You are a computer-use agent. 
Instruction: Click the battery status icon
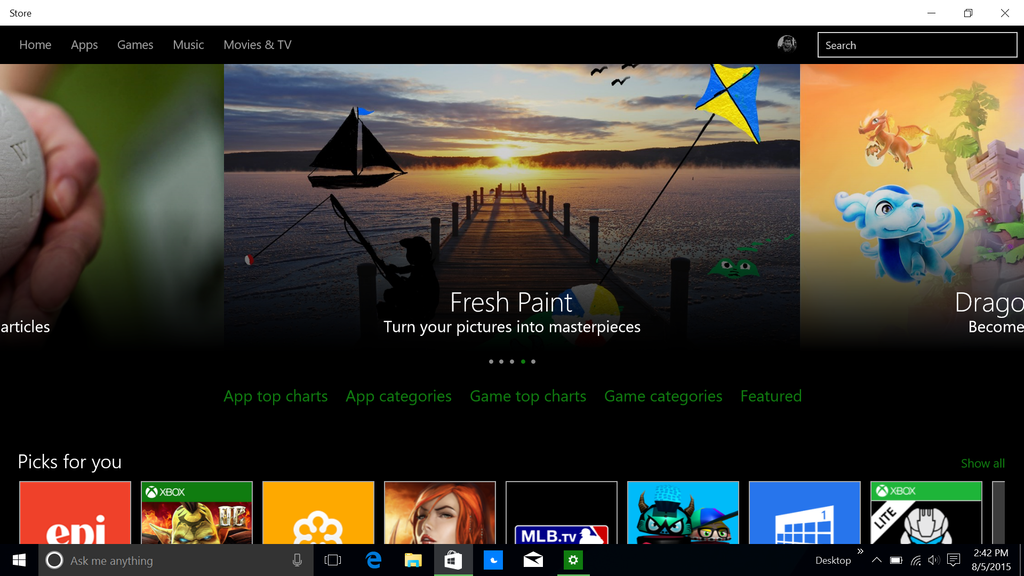[896, 560]
